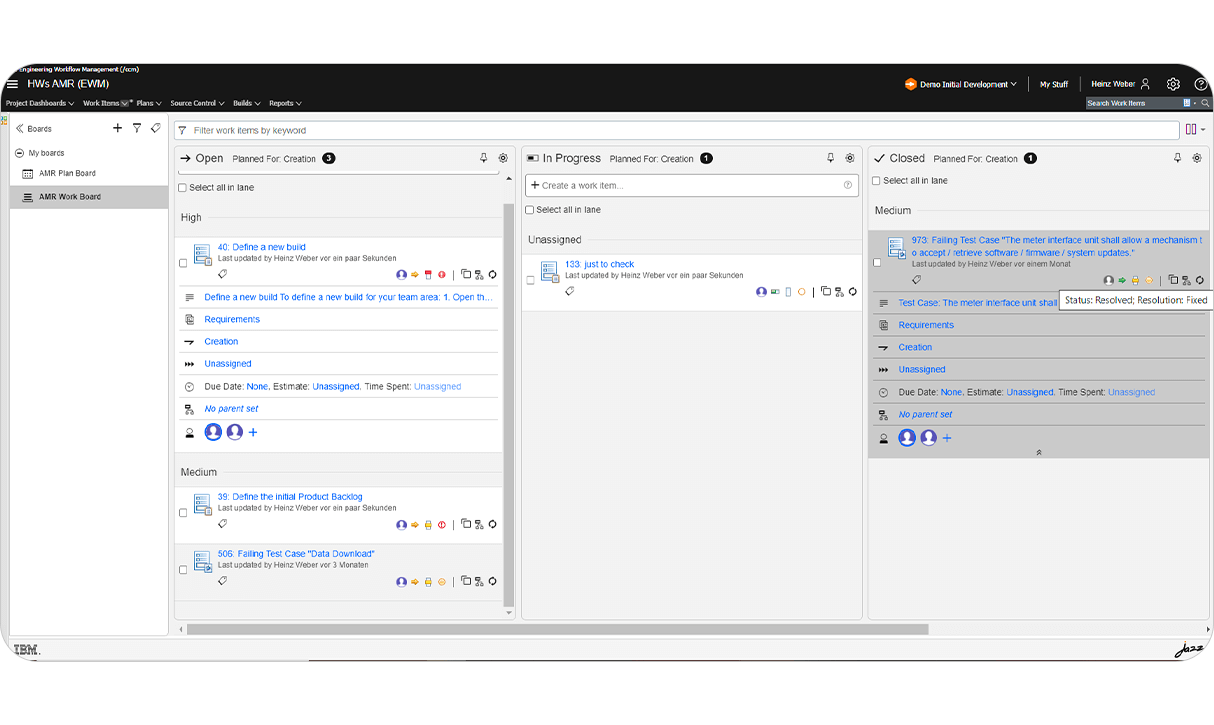Screen dimensions: 1214x725
Task: Open work item 506 Failing Test Case Data Download
Action: pos(297,553)
